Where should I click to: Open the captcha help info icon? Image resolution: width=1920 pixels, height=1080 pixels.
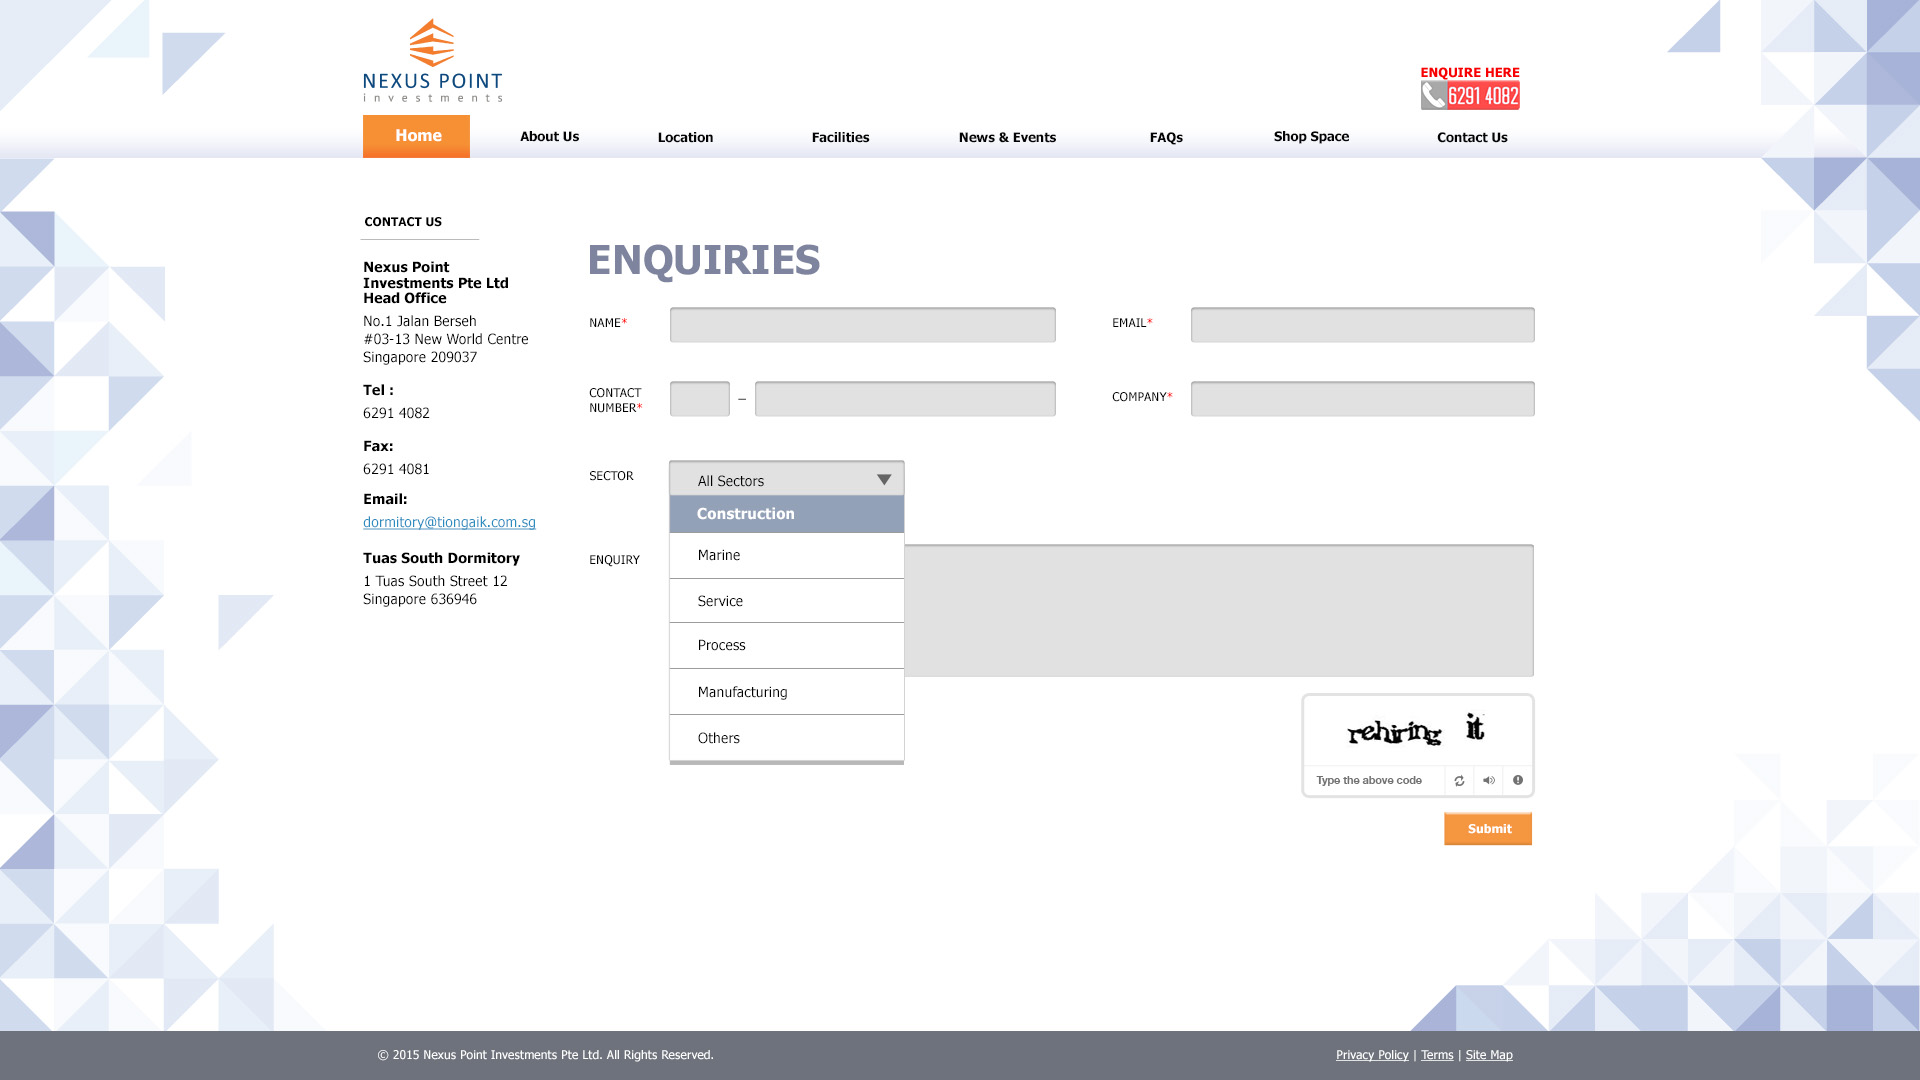pyautogui.click(x=1518, y=780)
